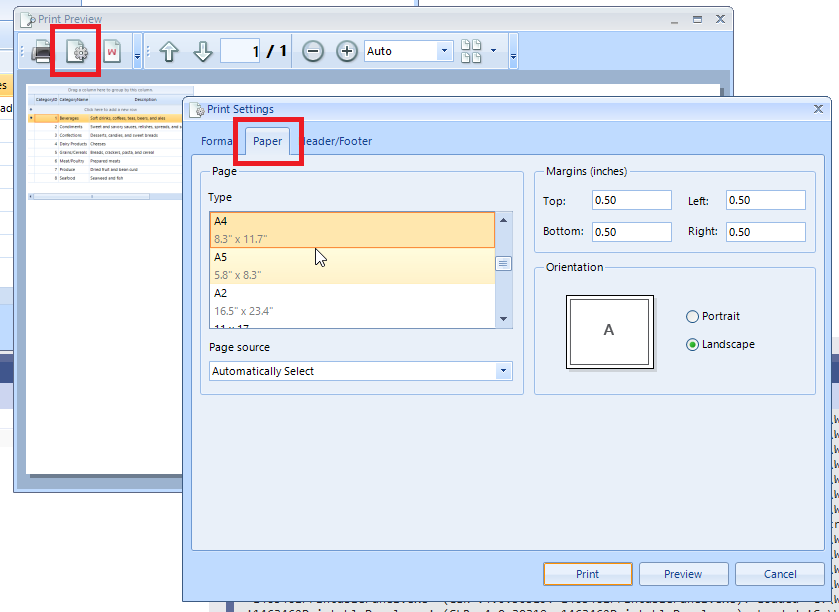The width and height of the screenshot is (839, 612).
Task: Close the Print Preview window
Action: [x=720, y=19]
